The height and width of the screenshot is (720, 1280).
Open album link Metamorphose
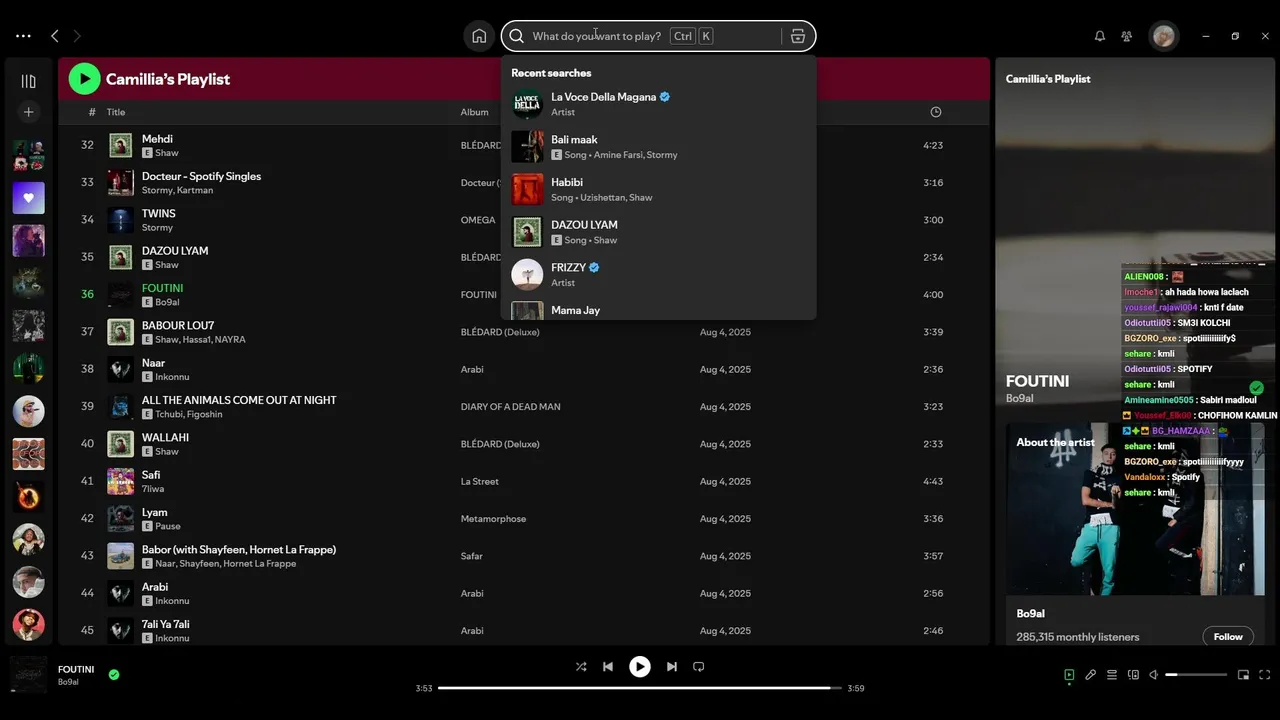(x=493, y=519)
